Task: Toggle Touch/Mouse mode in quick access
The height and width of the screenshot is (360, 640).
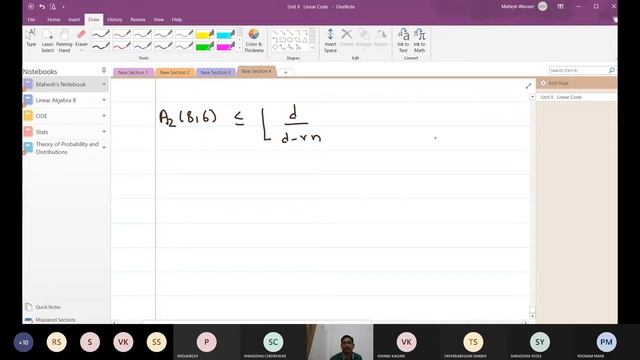Action: (x=53, y=7)
